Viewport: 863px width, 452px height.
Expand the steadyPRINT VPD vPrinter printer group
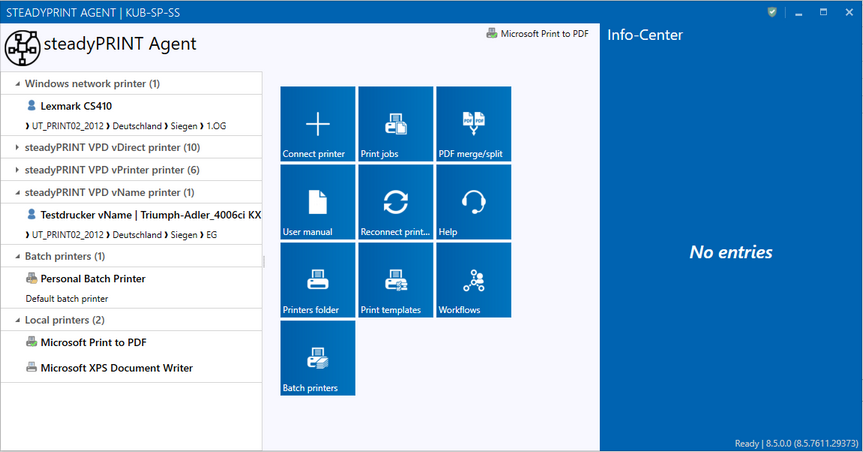click(x=17, y=170)
